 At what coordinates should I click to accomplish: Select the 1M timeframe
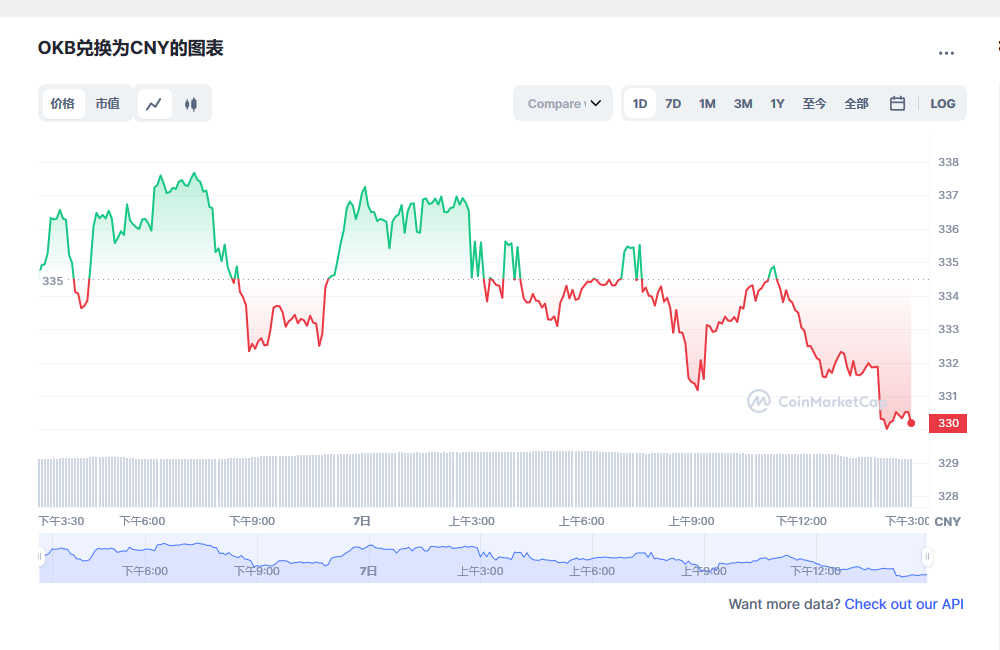(707, 103)
